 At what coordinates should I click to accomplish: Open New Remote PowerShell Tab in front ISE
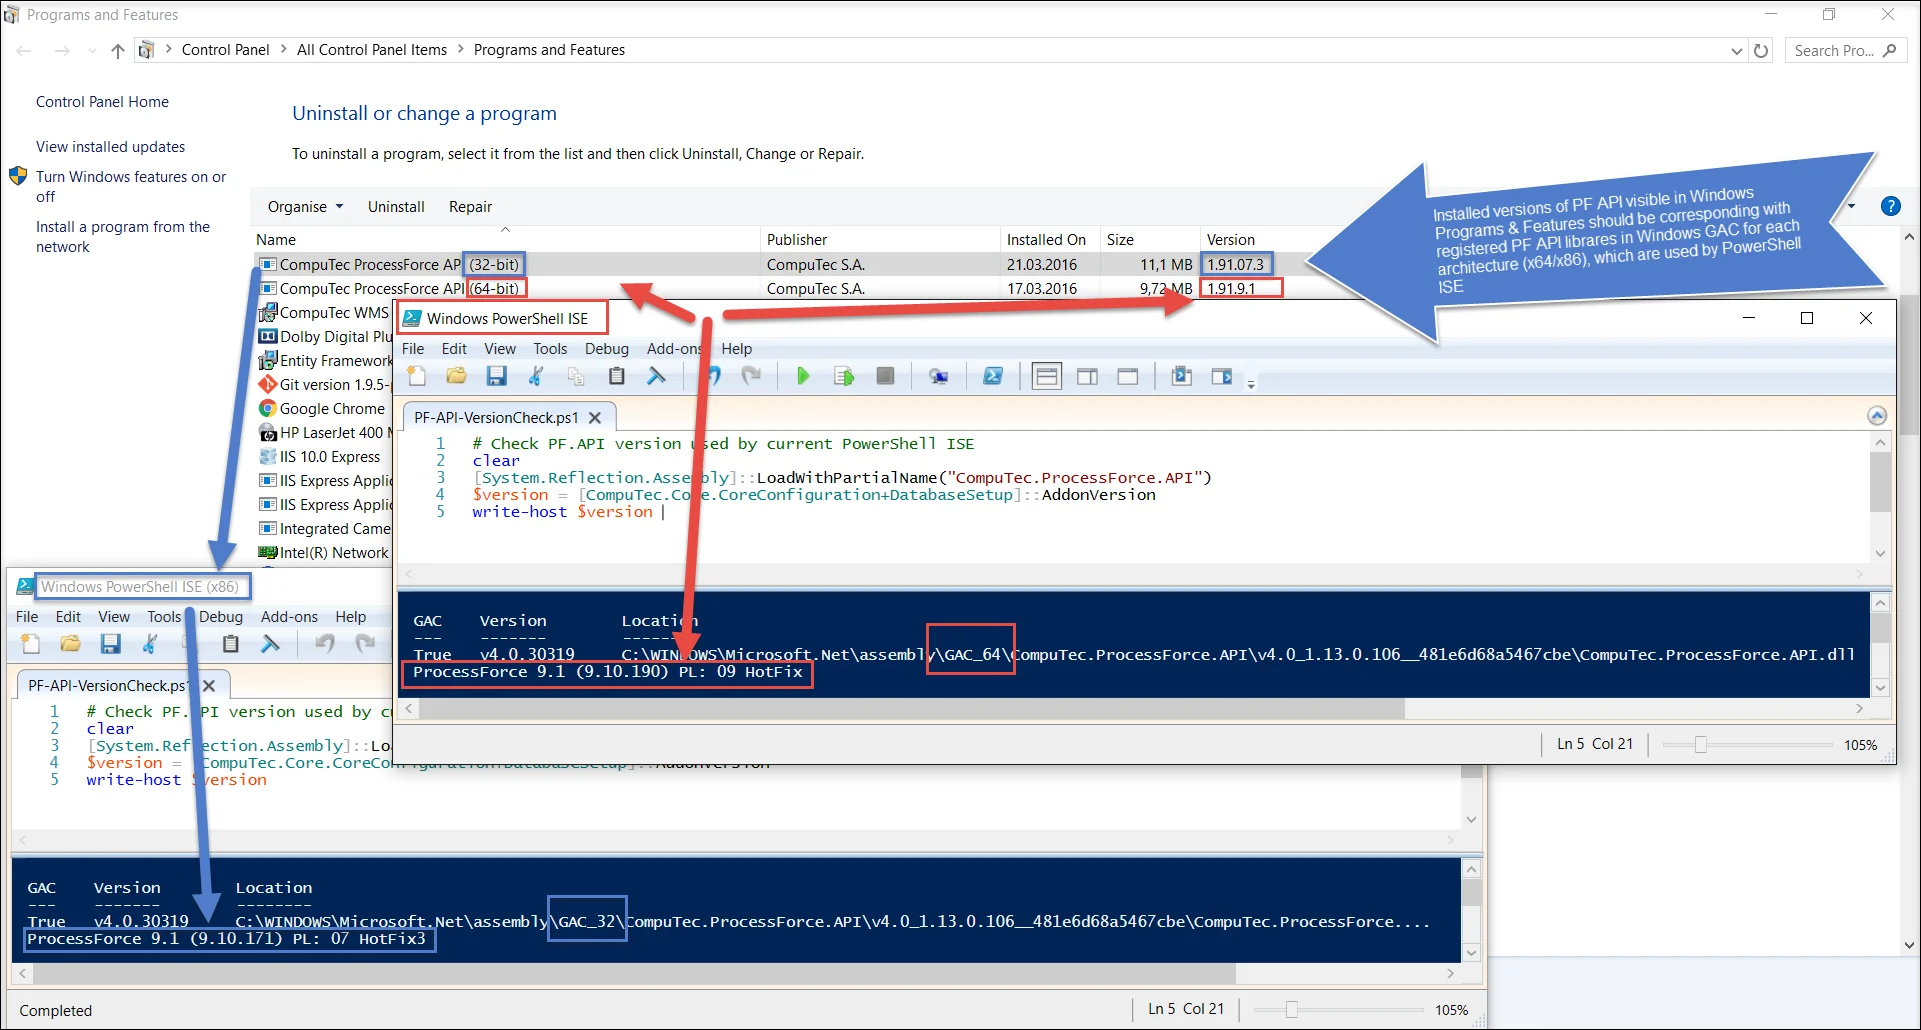(938, 376)
